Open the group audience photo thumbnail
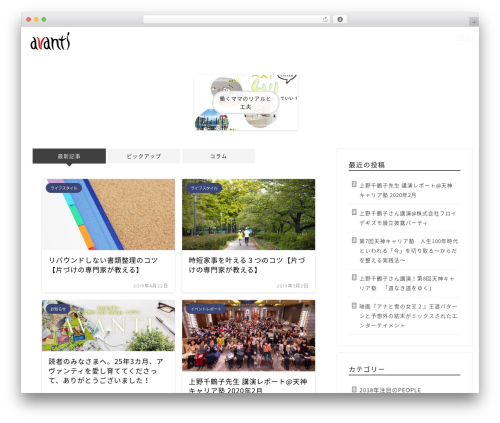This screenshot has width=500, height=423. click(x=249, y=335)
